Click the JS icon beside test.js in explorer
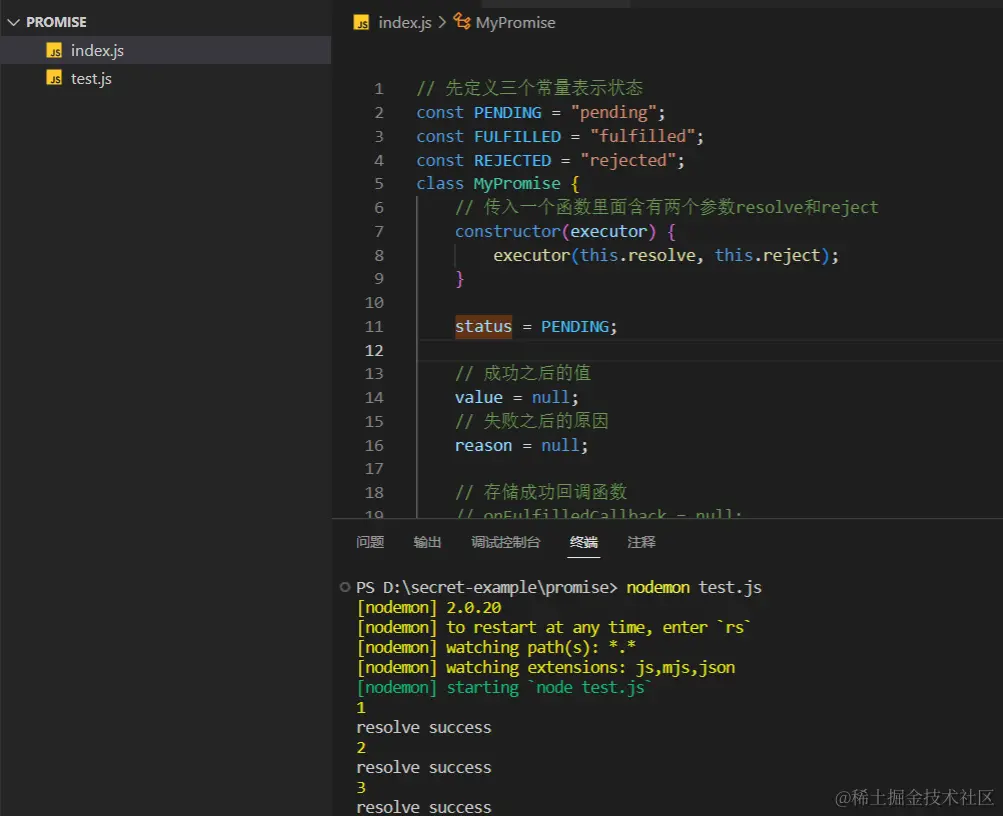Screen dimensions: 1003x816 (54, 78)
